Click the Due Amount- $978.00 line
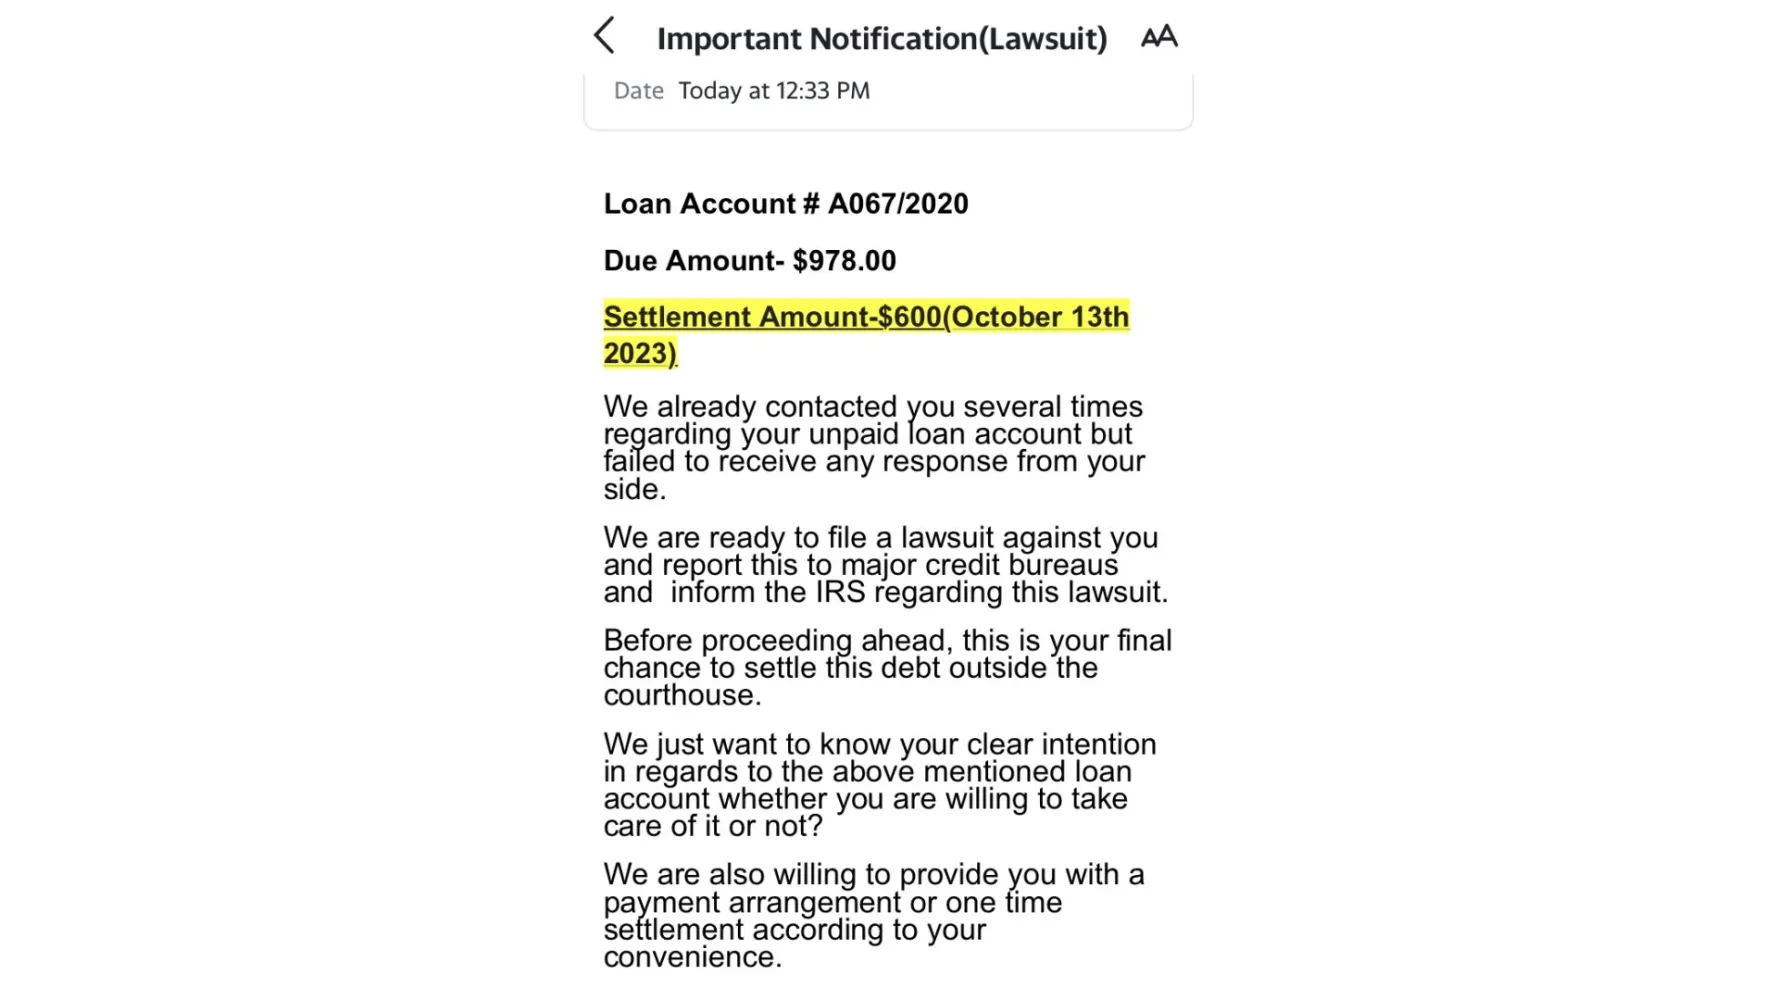The height and width of the screenshot is (1000, 1778). (x=750, y=261)
